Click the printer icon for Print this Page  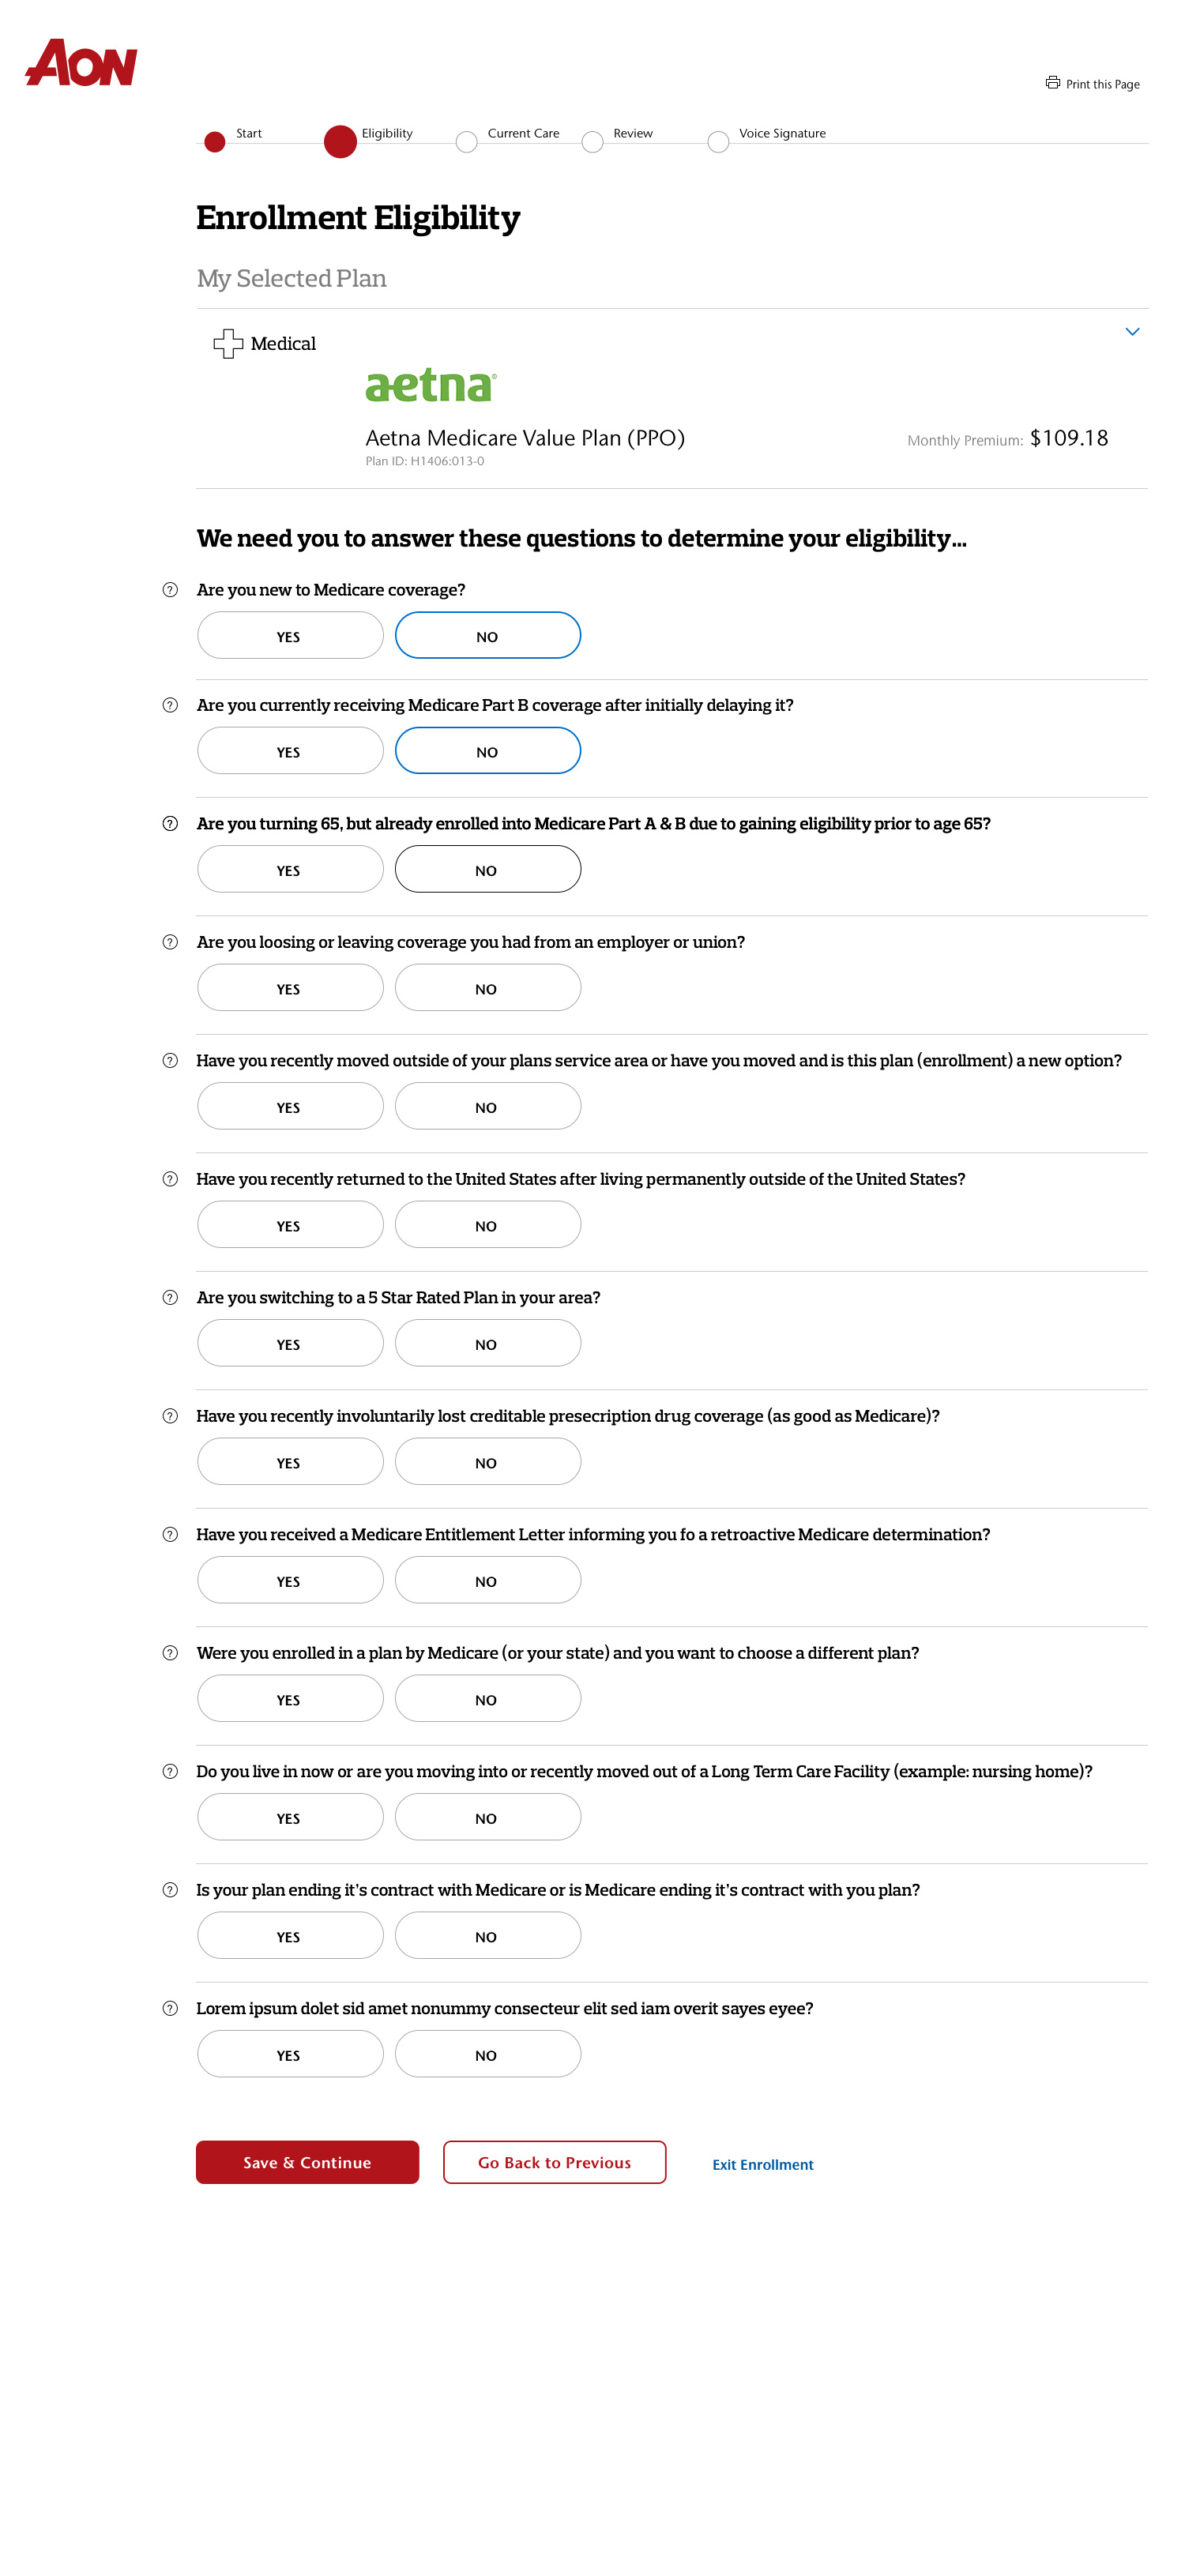[x=1052, y=83]
